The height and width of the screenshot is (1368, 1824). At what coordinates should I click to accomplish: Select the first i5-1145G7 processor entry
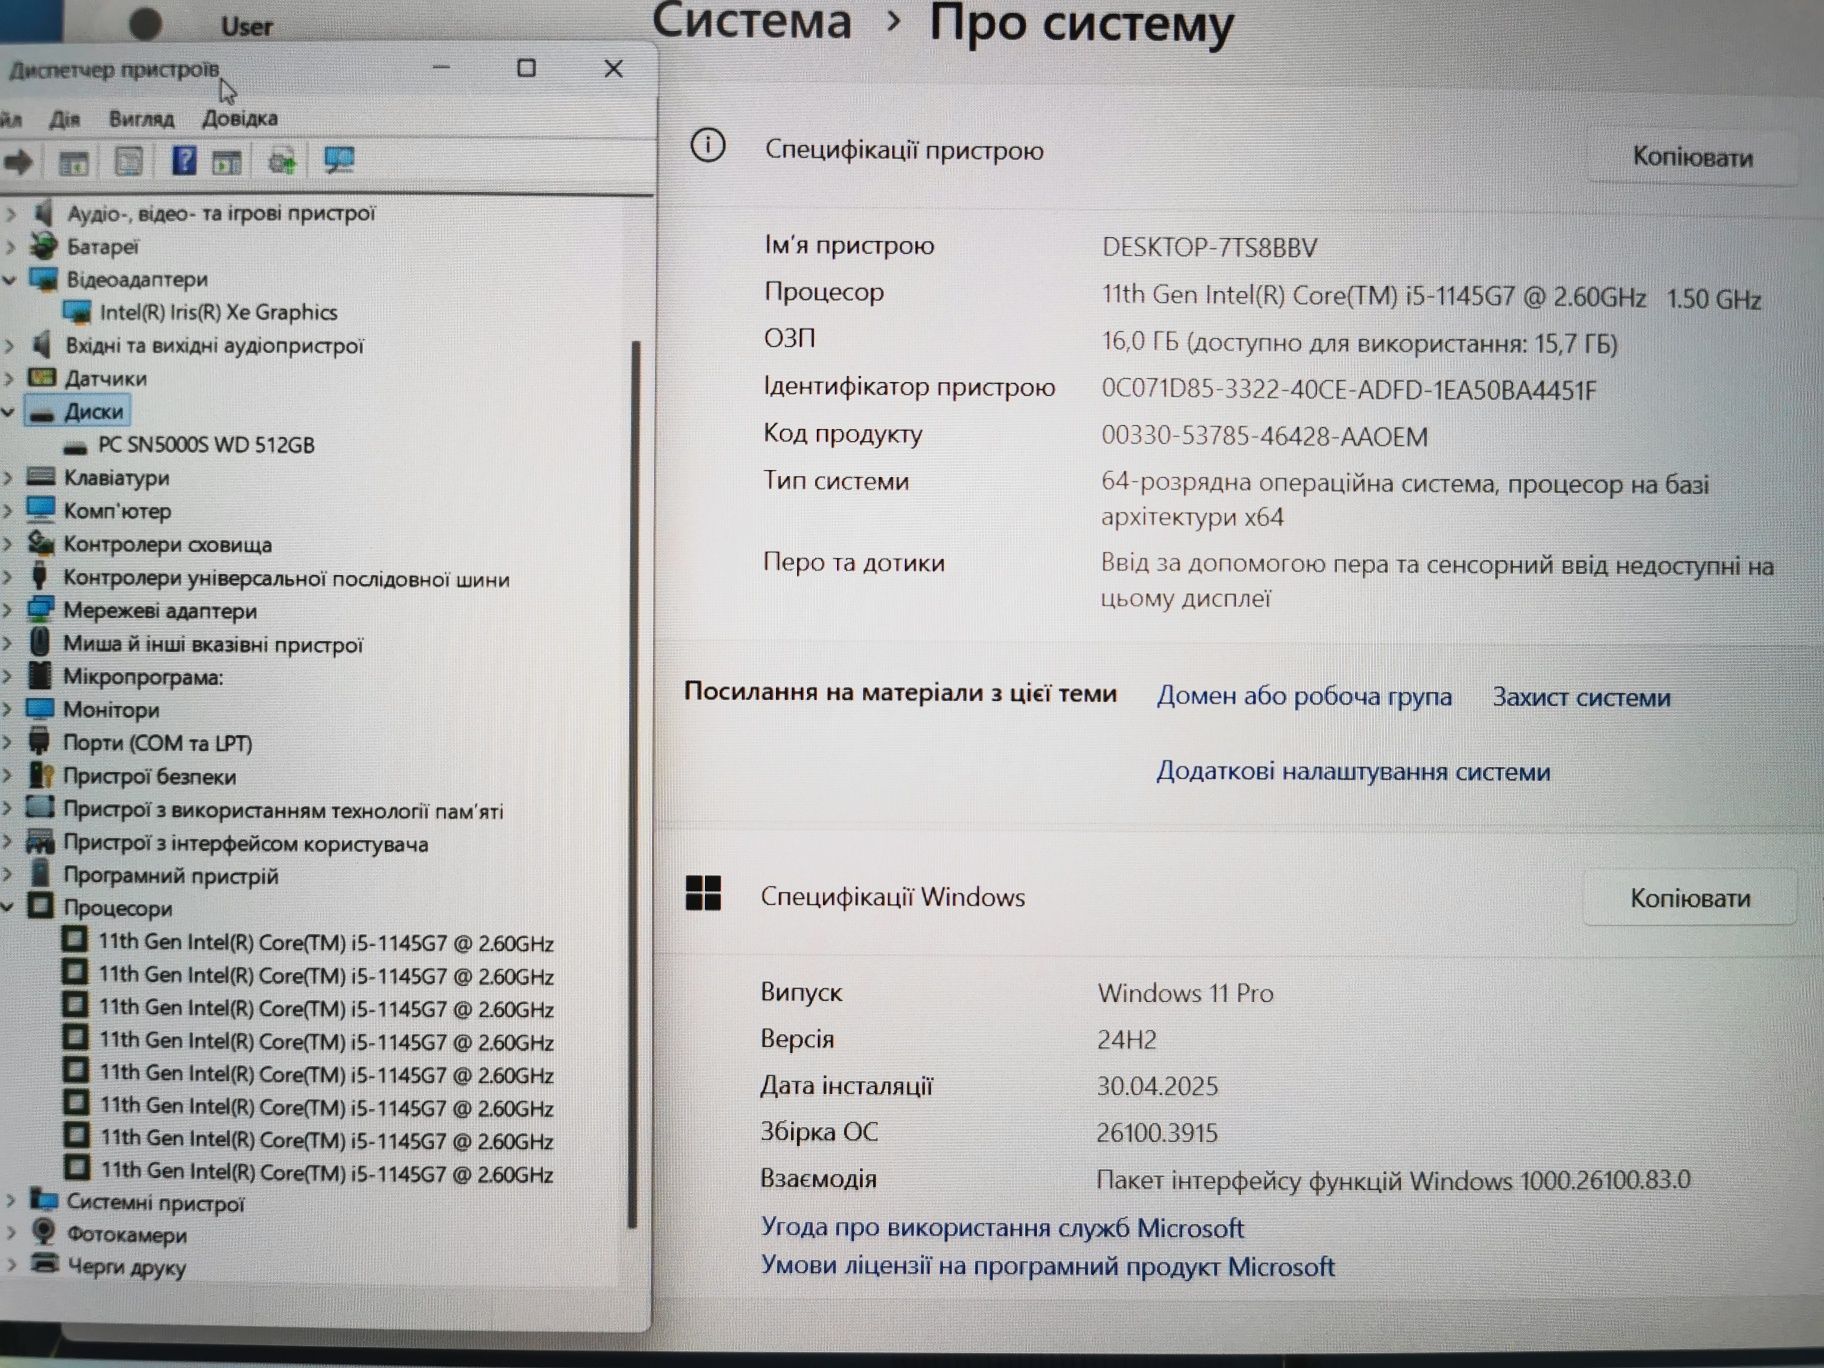326,942
